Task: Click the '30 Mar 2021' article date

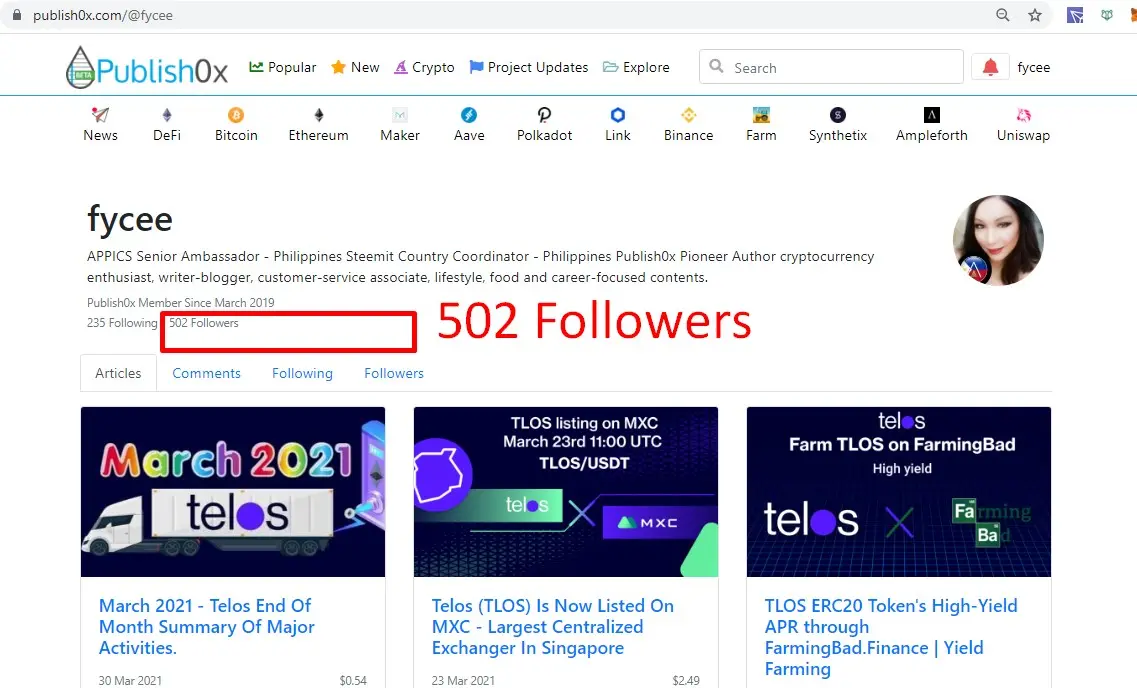Action: [x=131, y=680]
